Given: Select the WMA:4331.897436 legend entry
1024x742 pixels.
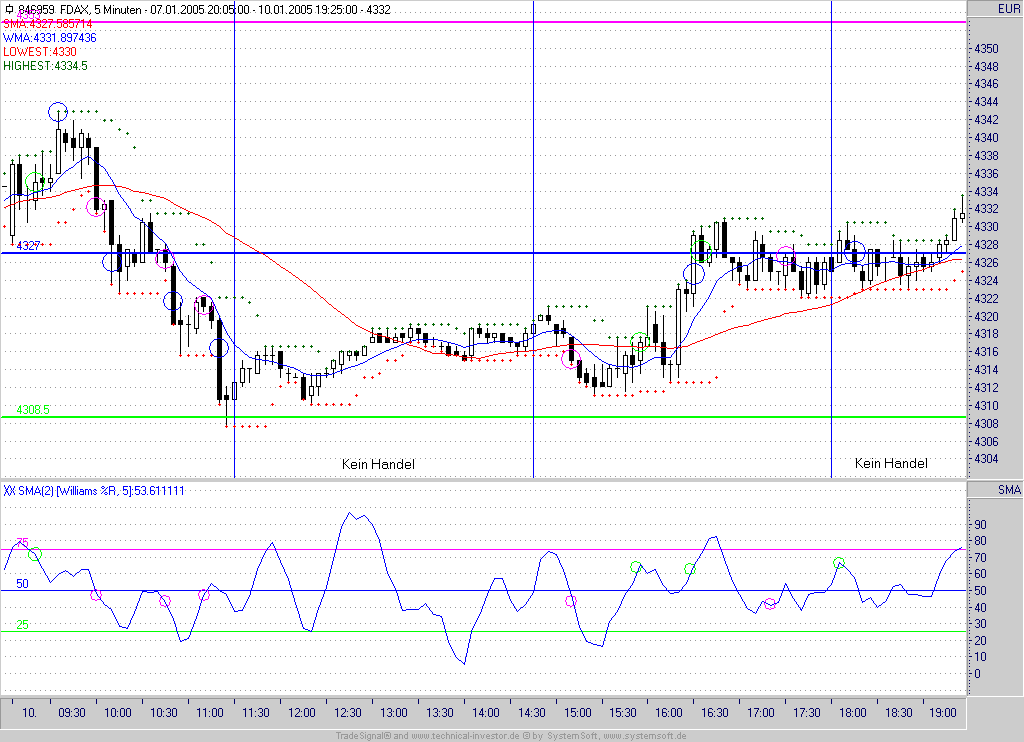Looking at the screenshot, I should click(x=50, y=38).
